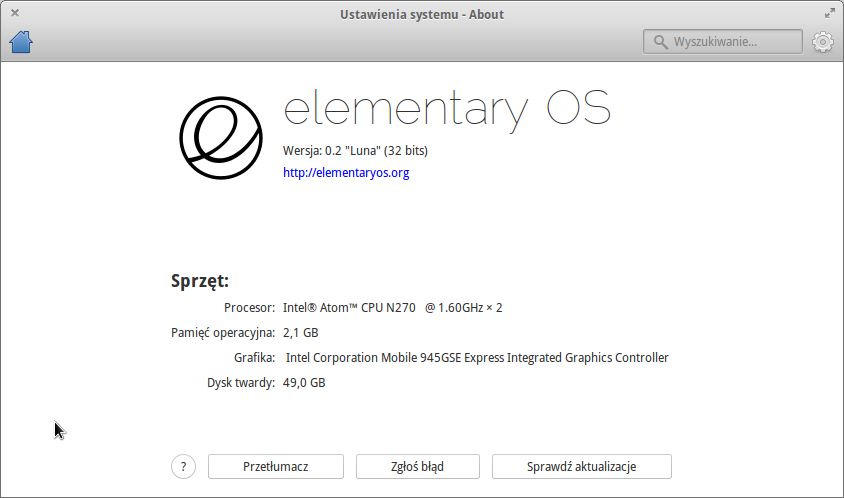
Task: Click the window title "Ustawienia systemu - About"
Action: [x=422, y=15]
